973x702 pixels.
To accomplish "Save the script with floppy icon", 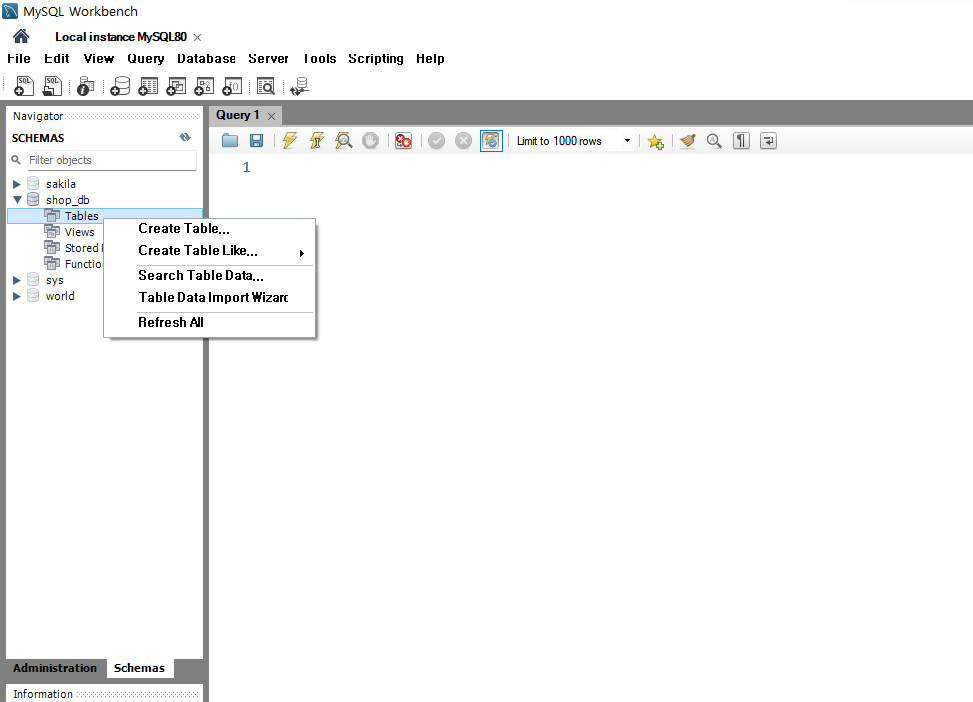I will (256, 141).
